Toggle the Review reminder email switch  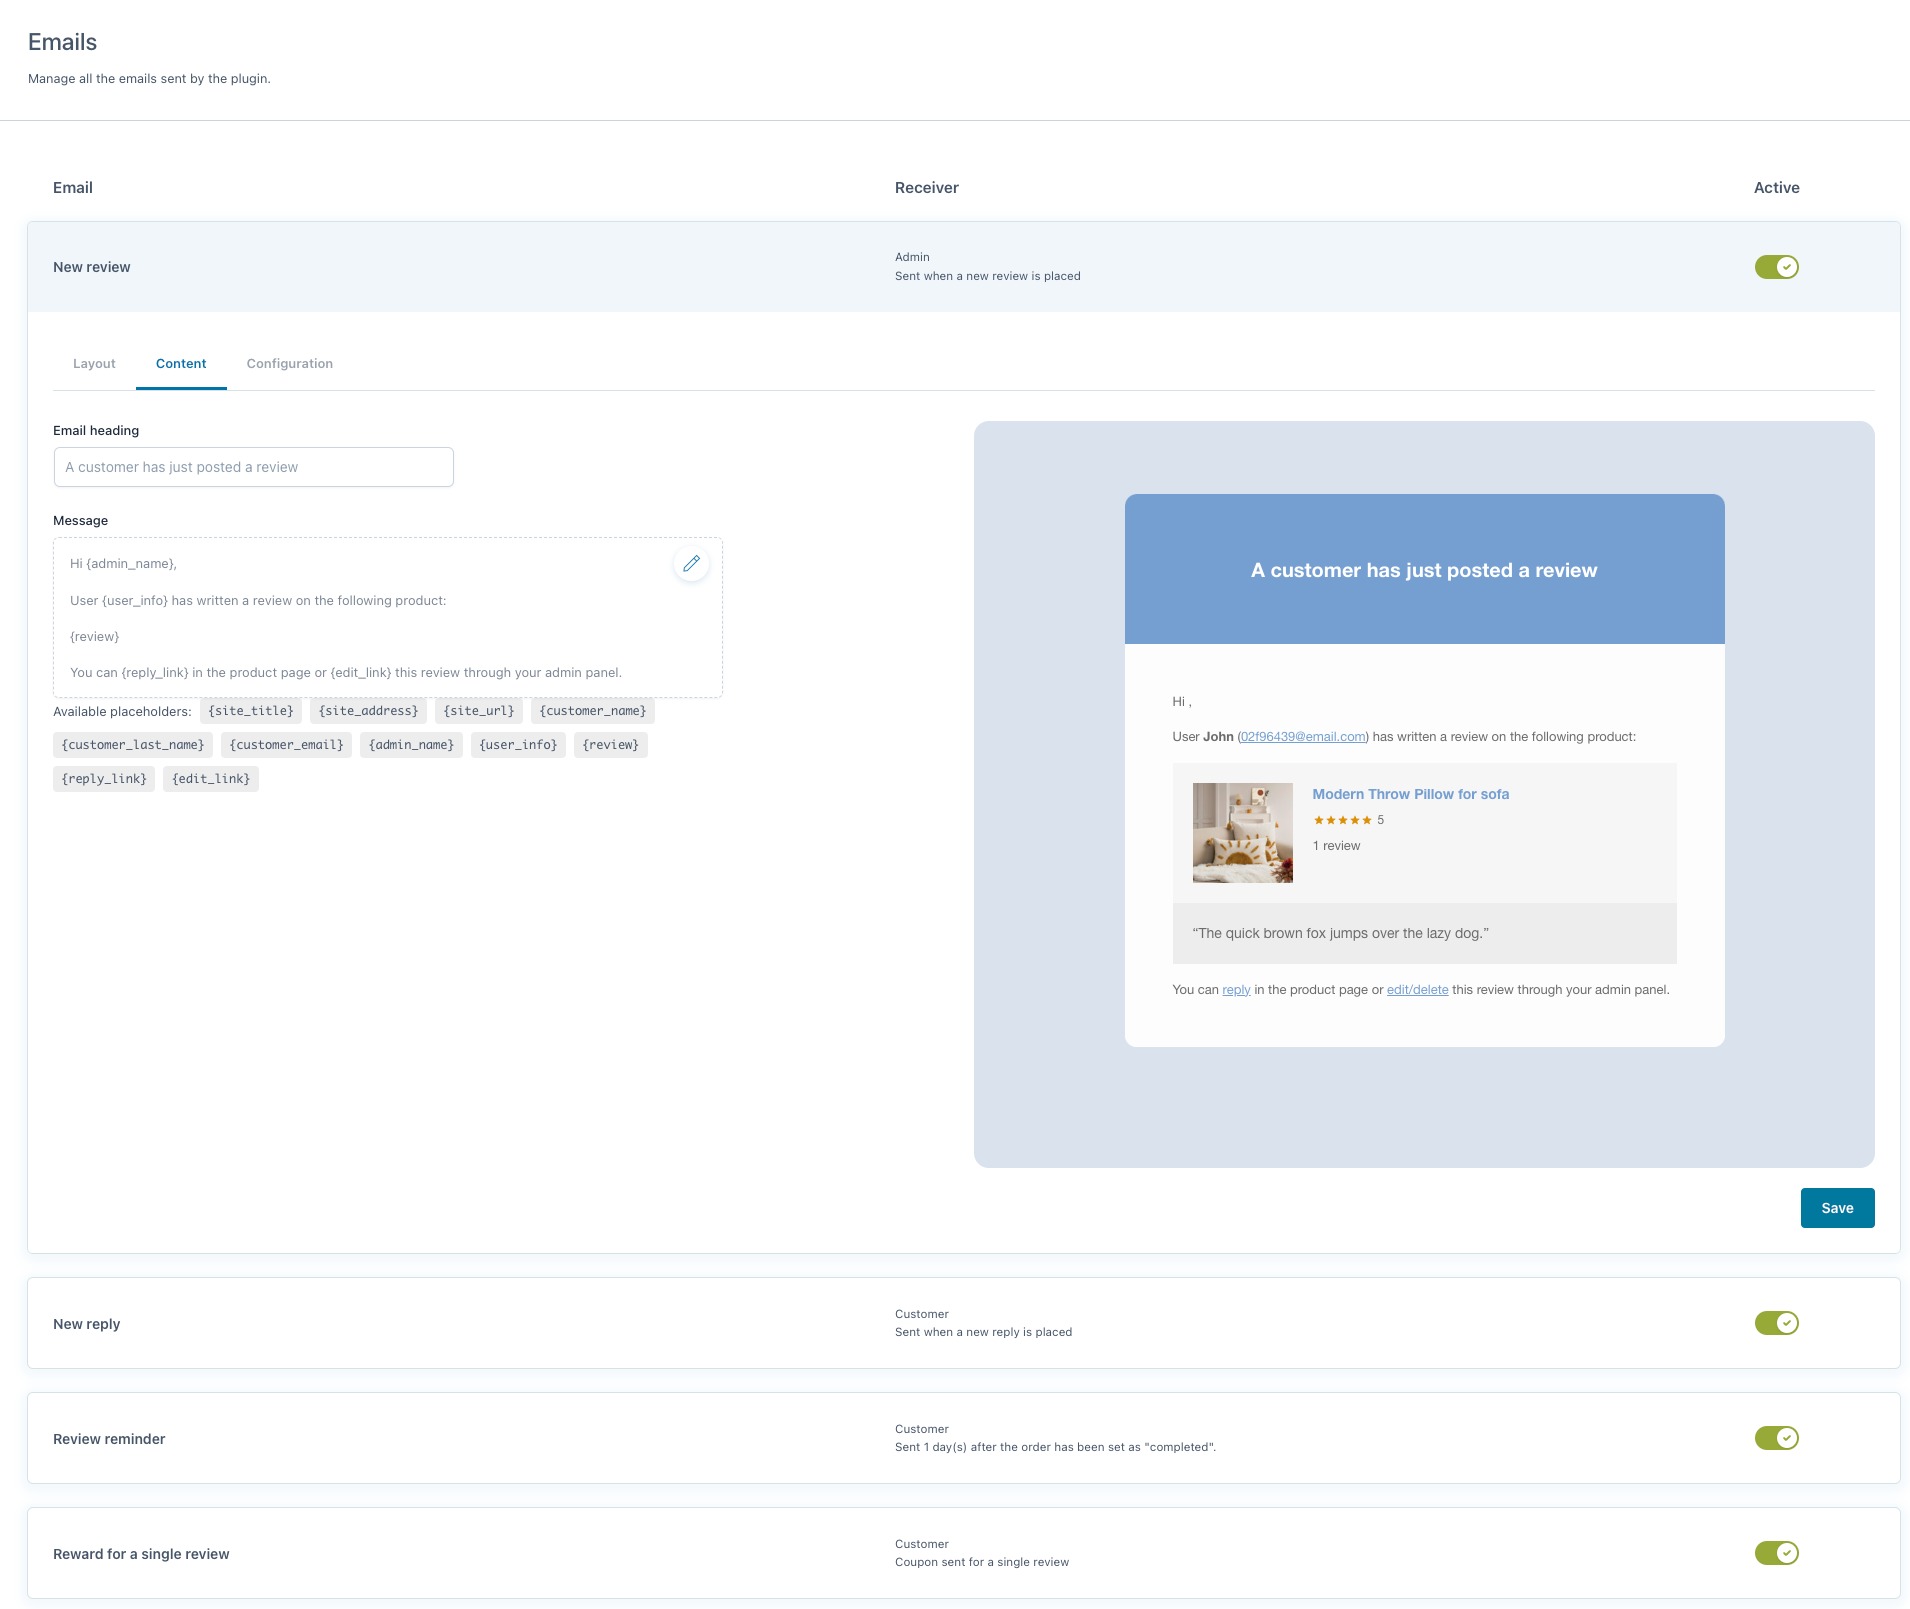(1776, 1438)
